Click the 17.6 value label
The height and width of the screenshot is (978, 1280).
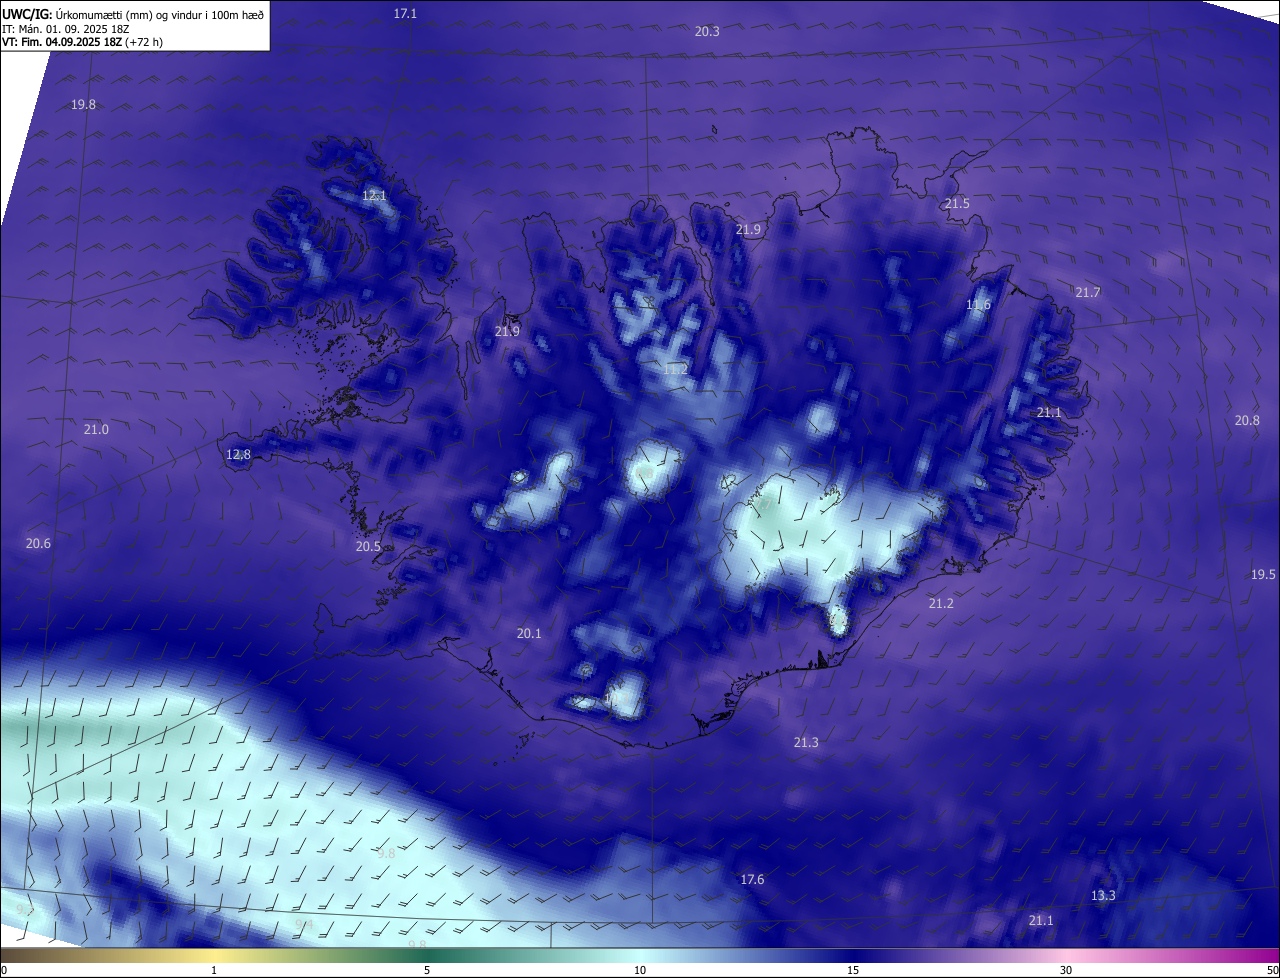coord(752,880)
